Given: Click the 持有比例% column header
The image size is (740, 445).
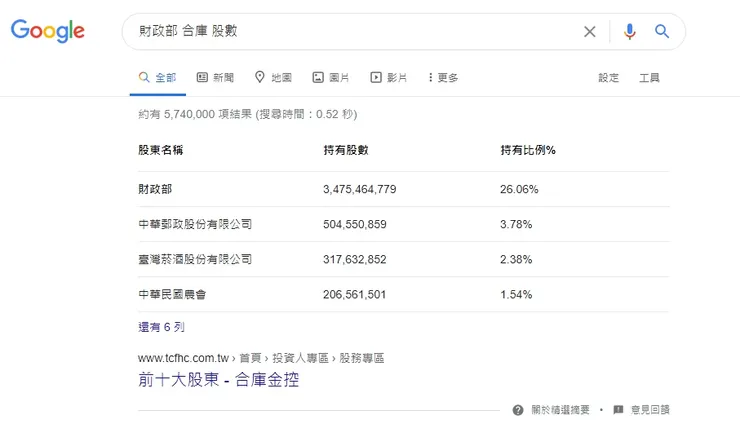Looking at the screenshot, I should [x=528, y=150].
